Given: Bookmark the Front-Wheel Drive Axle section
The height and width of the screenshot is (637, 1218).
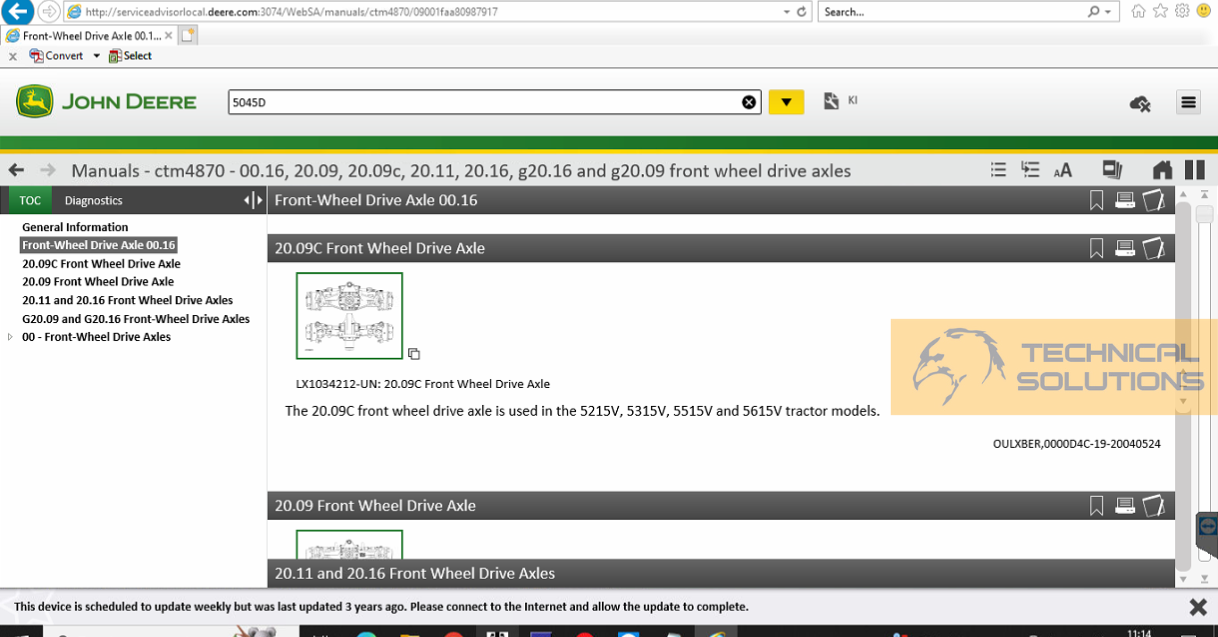Looking at the screenshot, I should pos(1096,200).
